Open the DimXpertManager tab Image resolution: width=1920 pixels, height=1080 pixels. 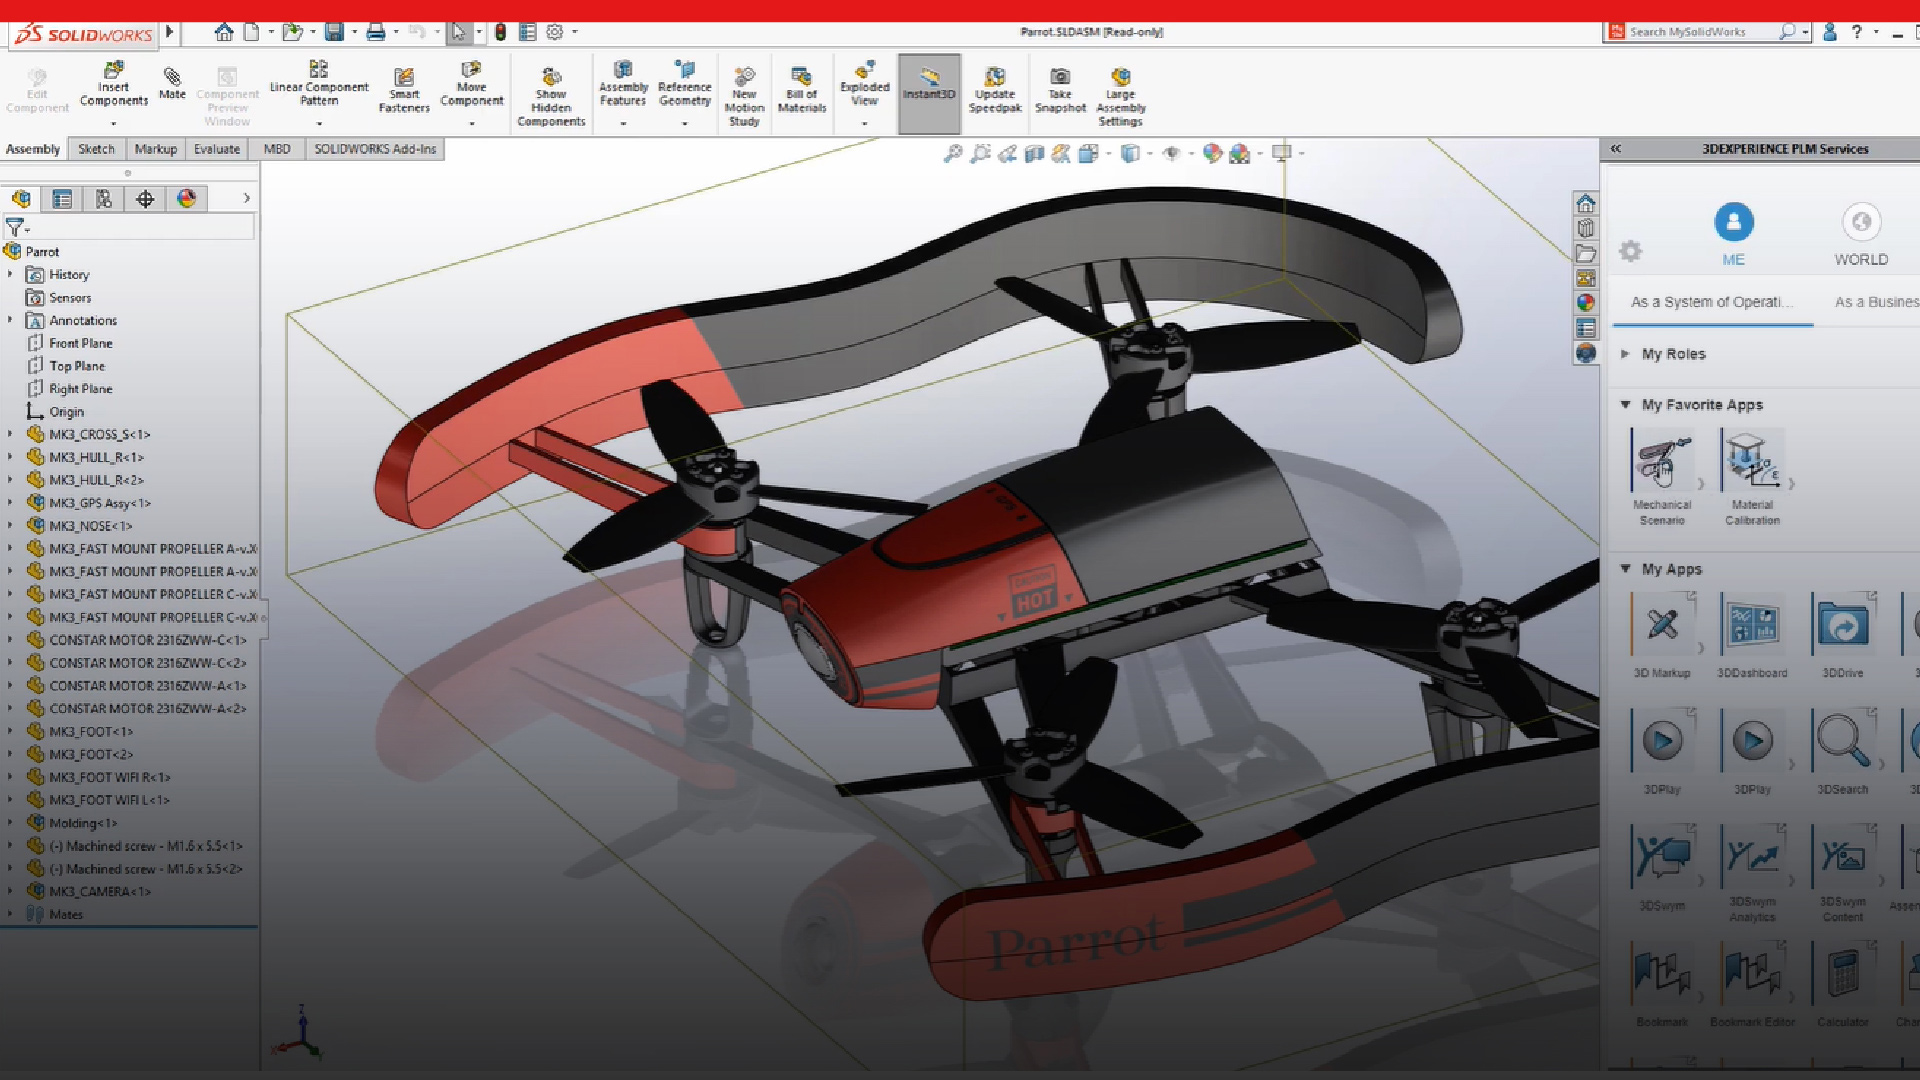[145, 199]
